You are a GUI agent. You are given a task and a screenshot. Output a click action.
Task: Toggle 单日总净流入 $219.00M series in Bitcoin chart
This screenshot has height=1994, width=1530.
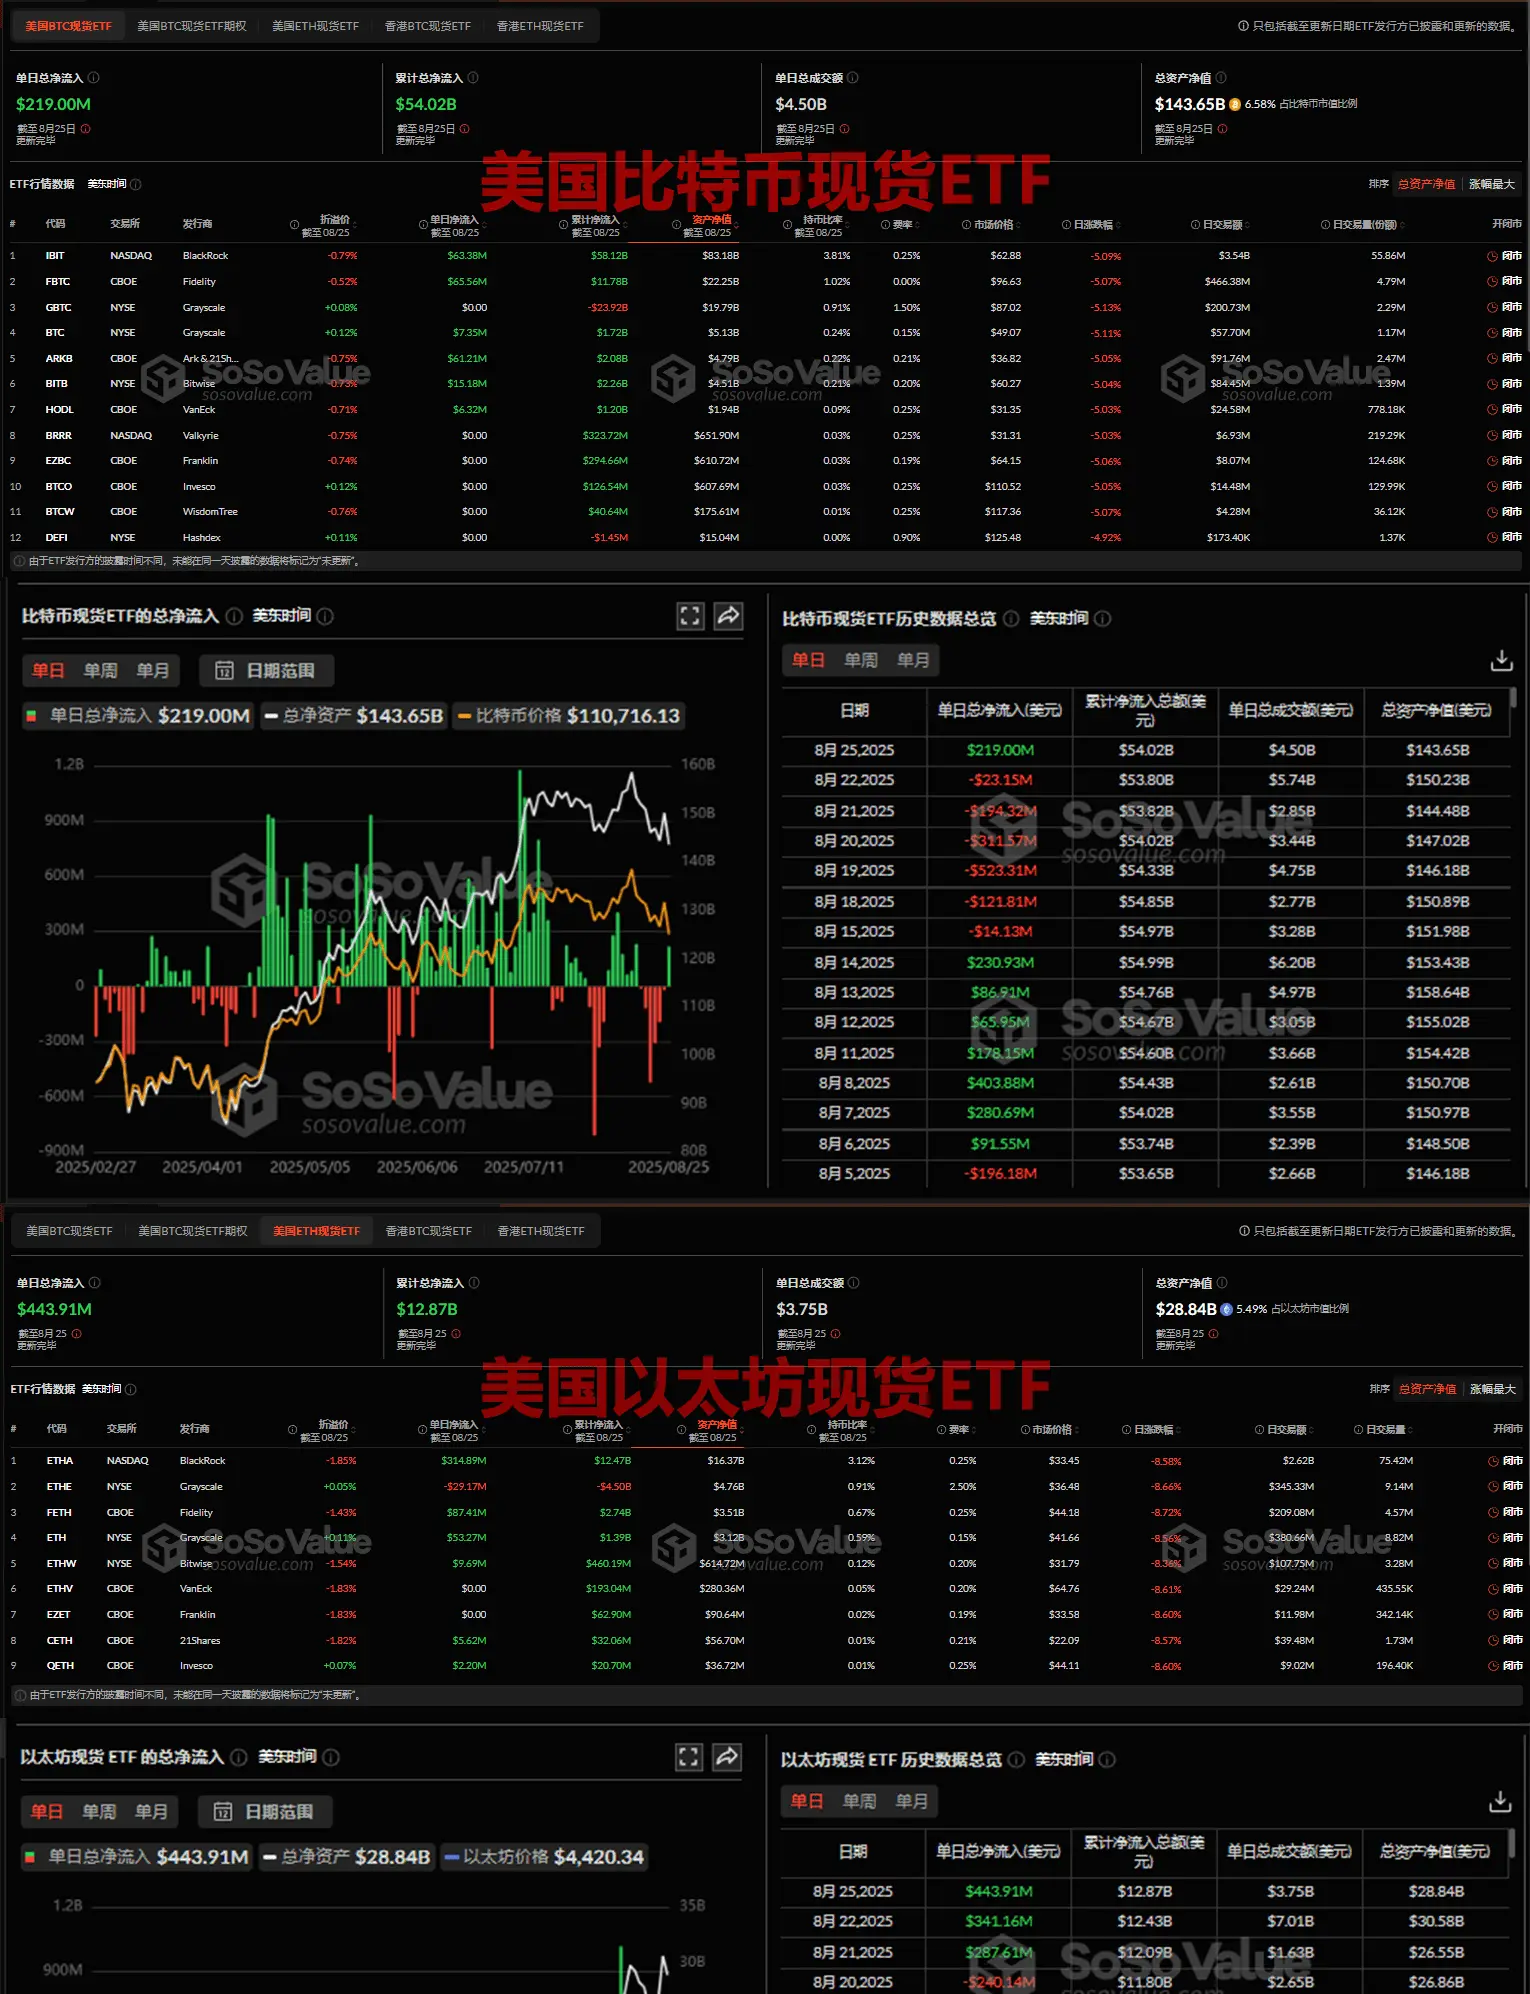138,716
